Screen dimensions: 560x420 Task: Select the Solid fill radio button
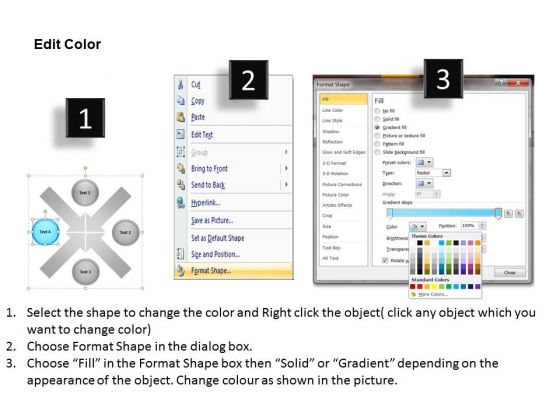(378, 119)
